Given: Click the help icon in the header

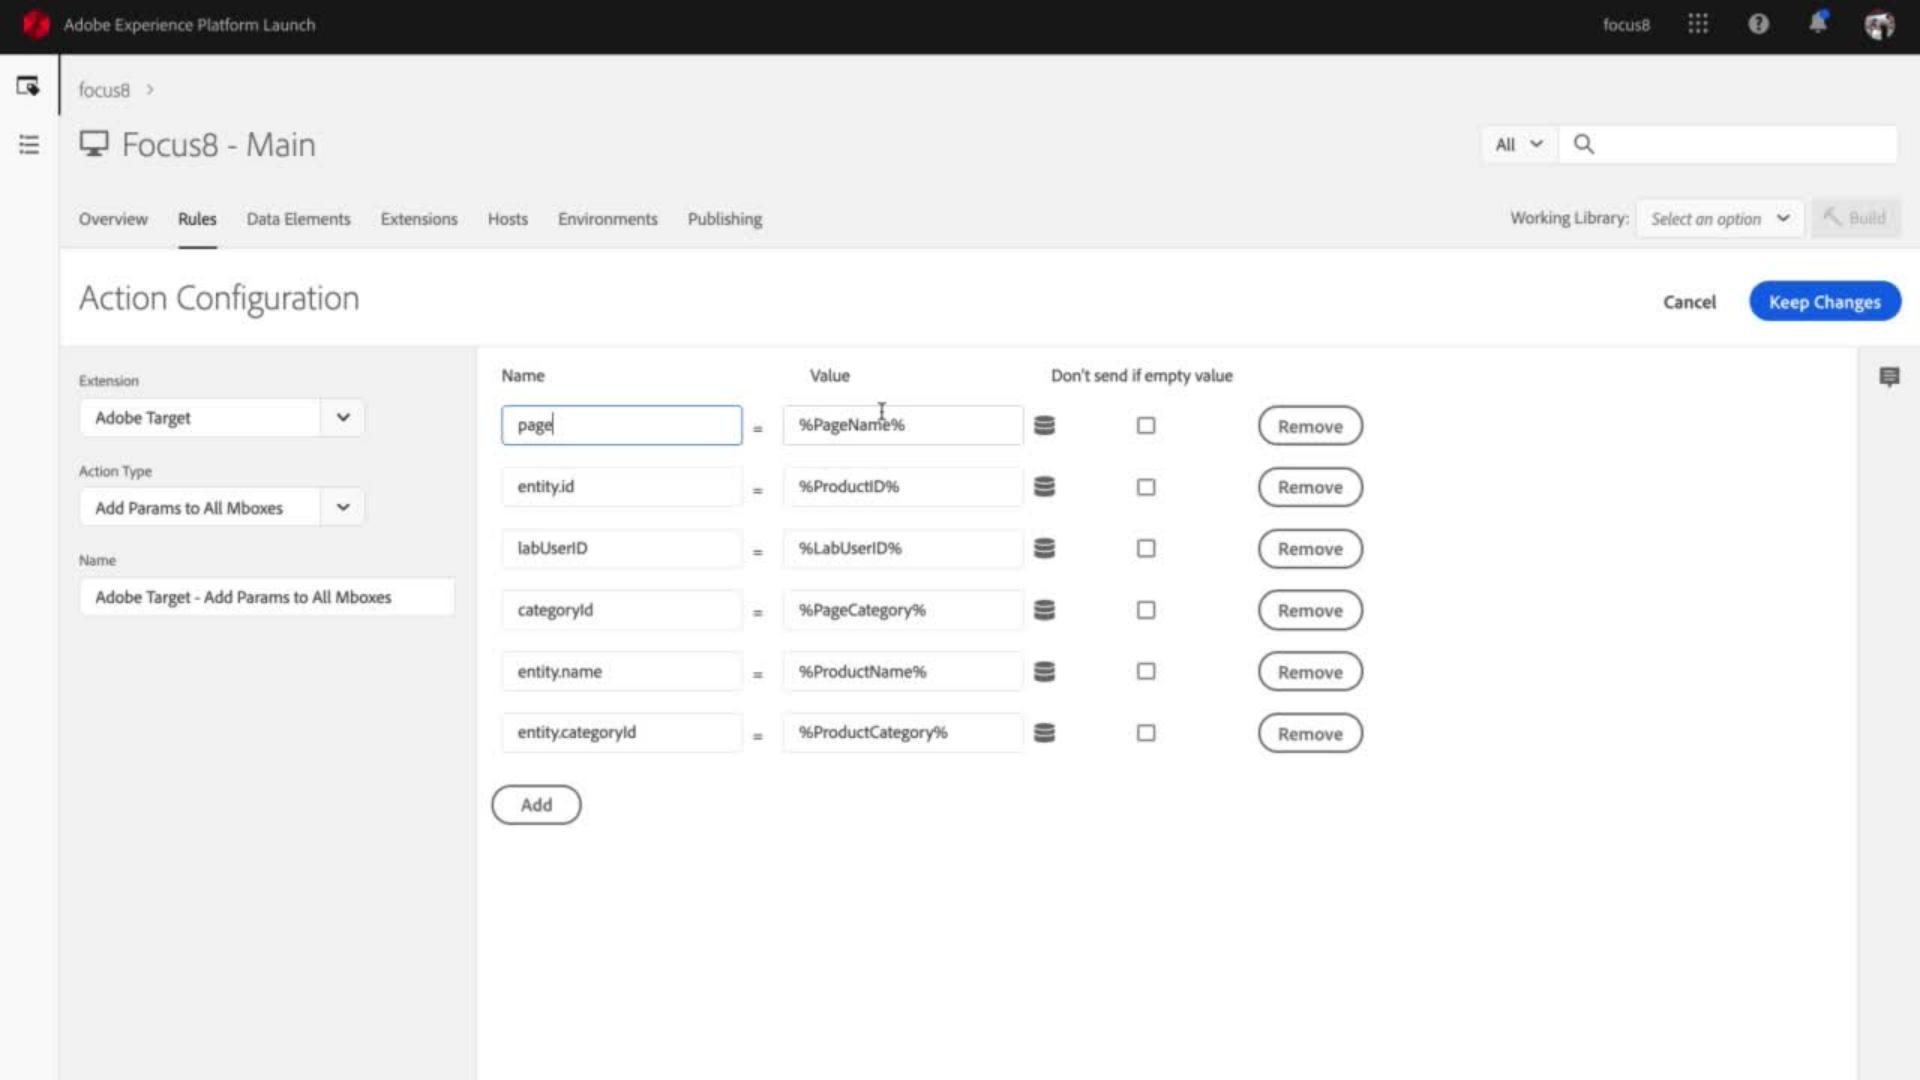Looking at the screenshot, I should click(1758, 24).
